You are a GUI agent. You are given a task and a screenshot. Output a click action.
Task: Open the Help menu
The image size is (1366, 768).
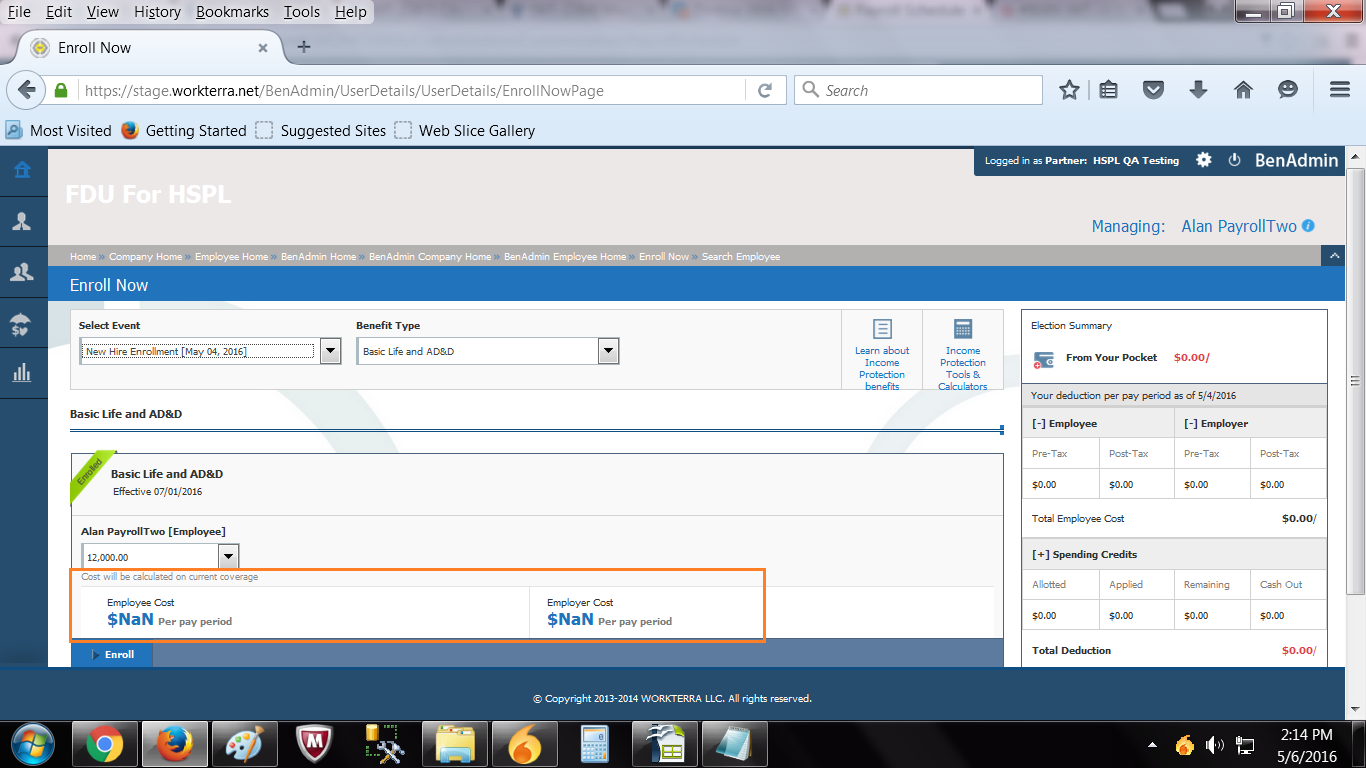coord(350,12)
